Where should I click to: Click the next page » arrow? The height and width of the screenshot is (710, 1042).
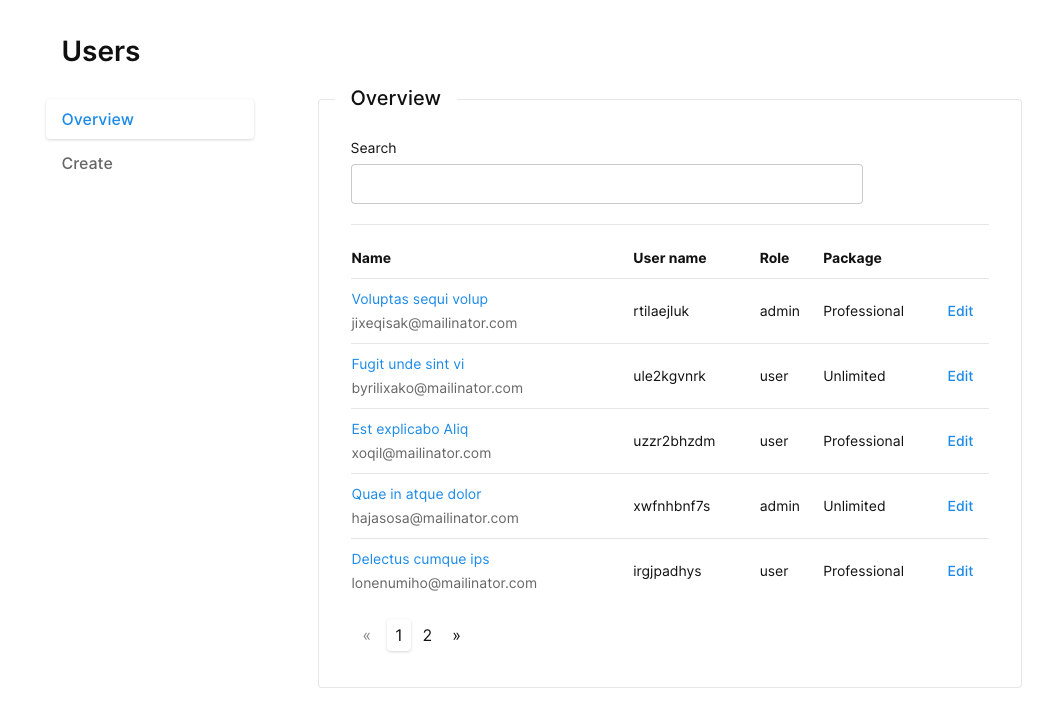click(x=456, y=636)
